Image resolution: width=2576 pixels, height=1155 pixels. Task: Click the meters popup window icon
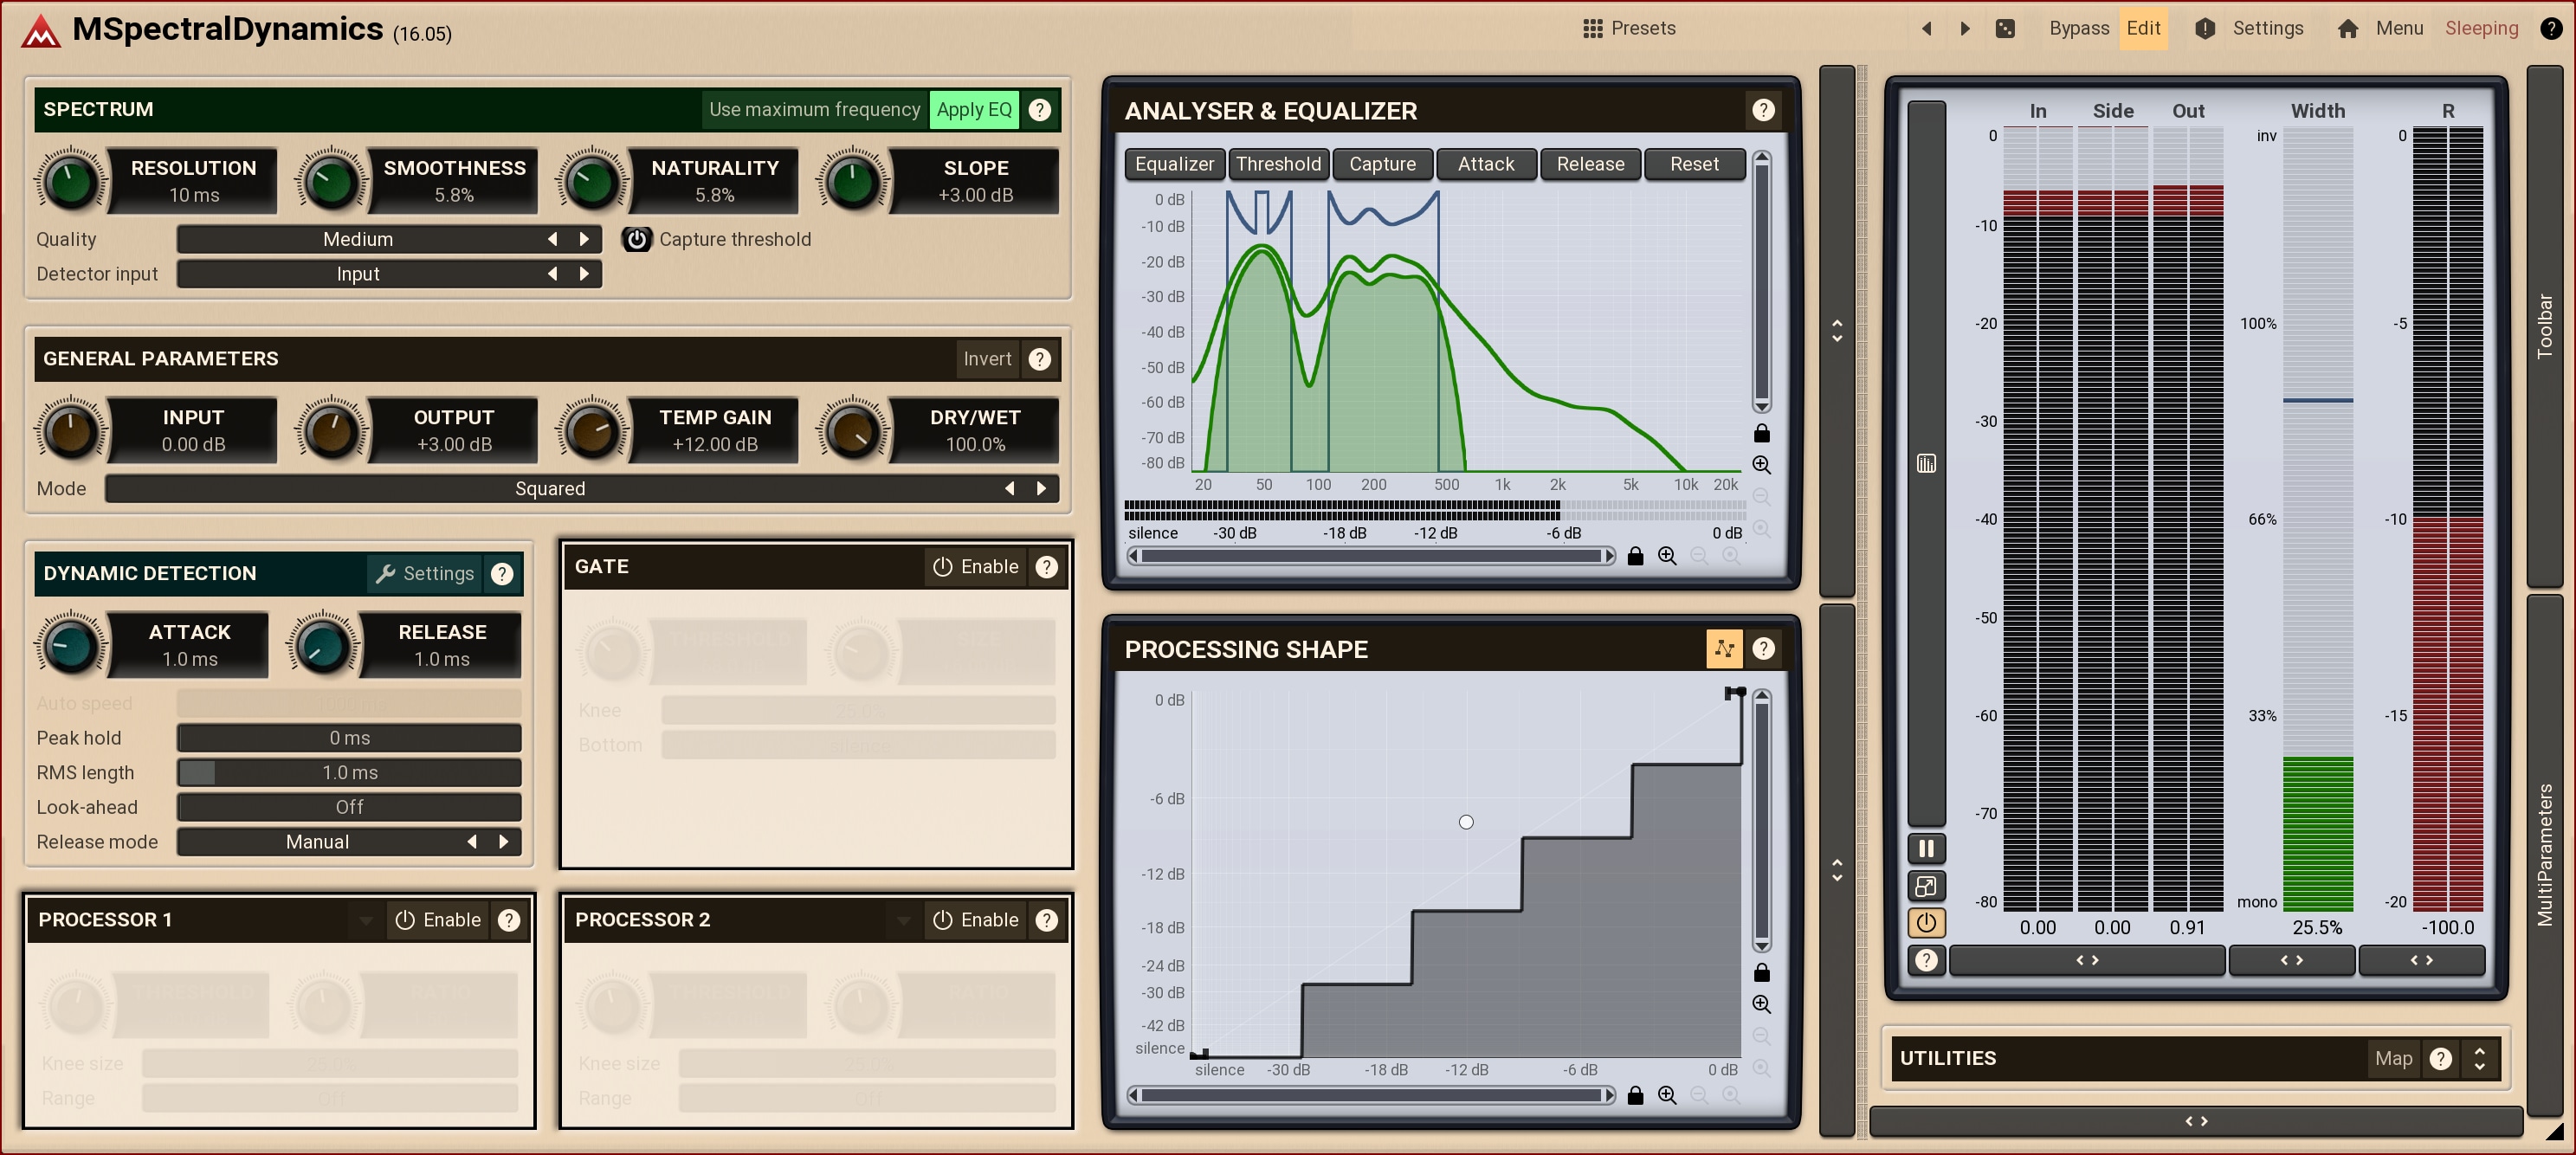point(1926,886)
